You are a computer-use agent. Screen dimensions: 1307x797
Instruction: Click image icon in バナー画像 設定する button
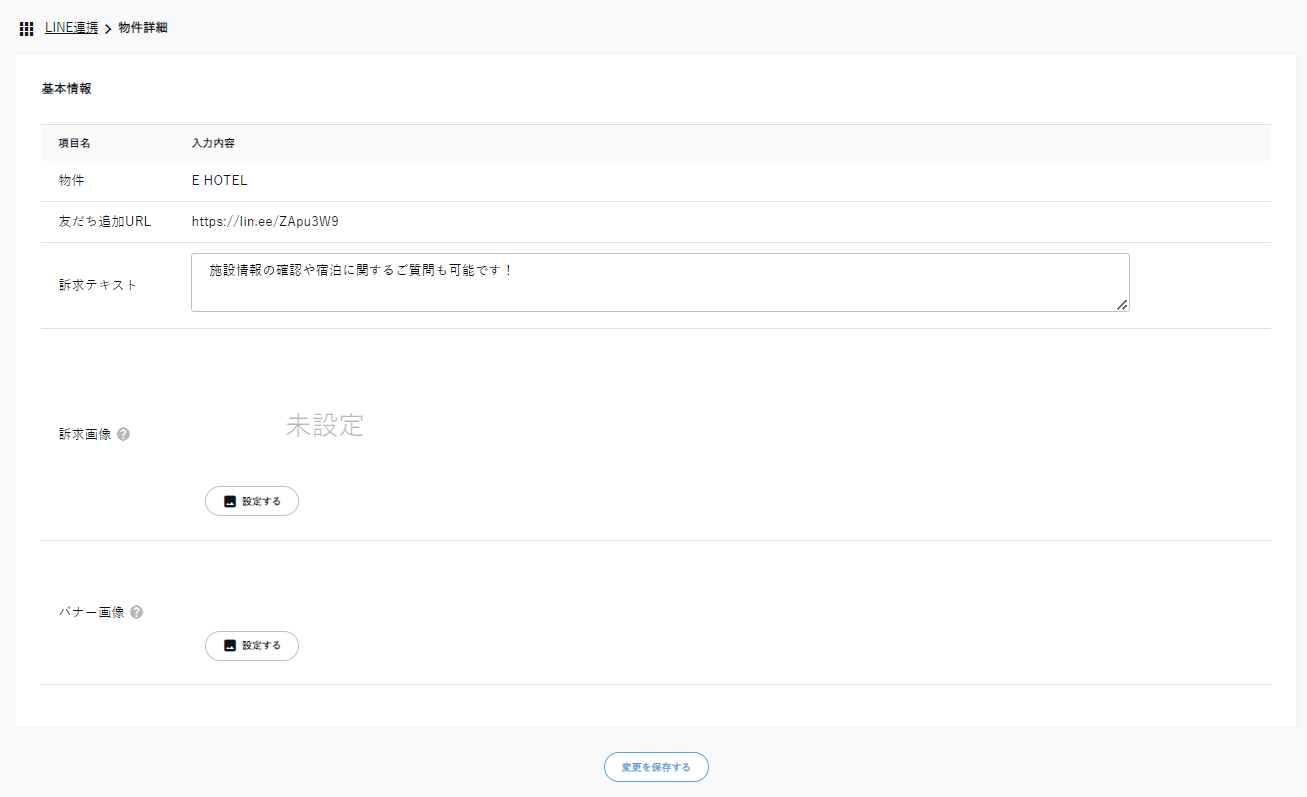(229, 646)
